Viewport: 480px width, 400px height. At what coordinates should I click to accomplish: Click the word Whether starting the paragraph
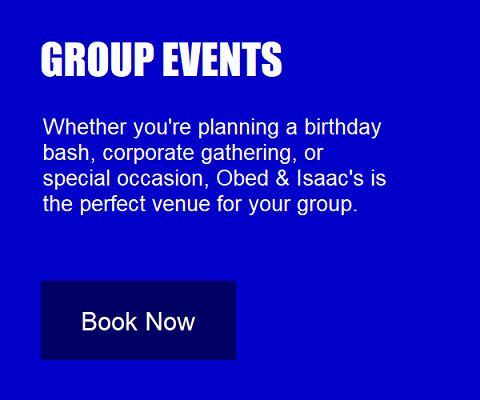85,127
